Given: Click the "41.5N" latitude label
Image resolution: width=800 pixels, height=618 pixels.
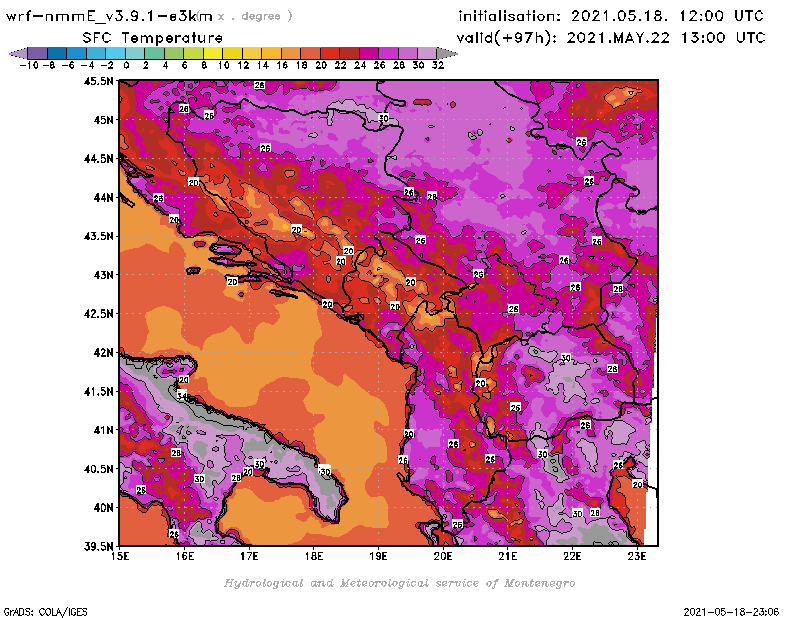Looking at the screenshot, I should pos(98,391).
